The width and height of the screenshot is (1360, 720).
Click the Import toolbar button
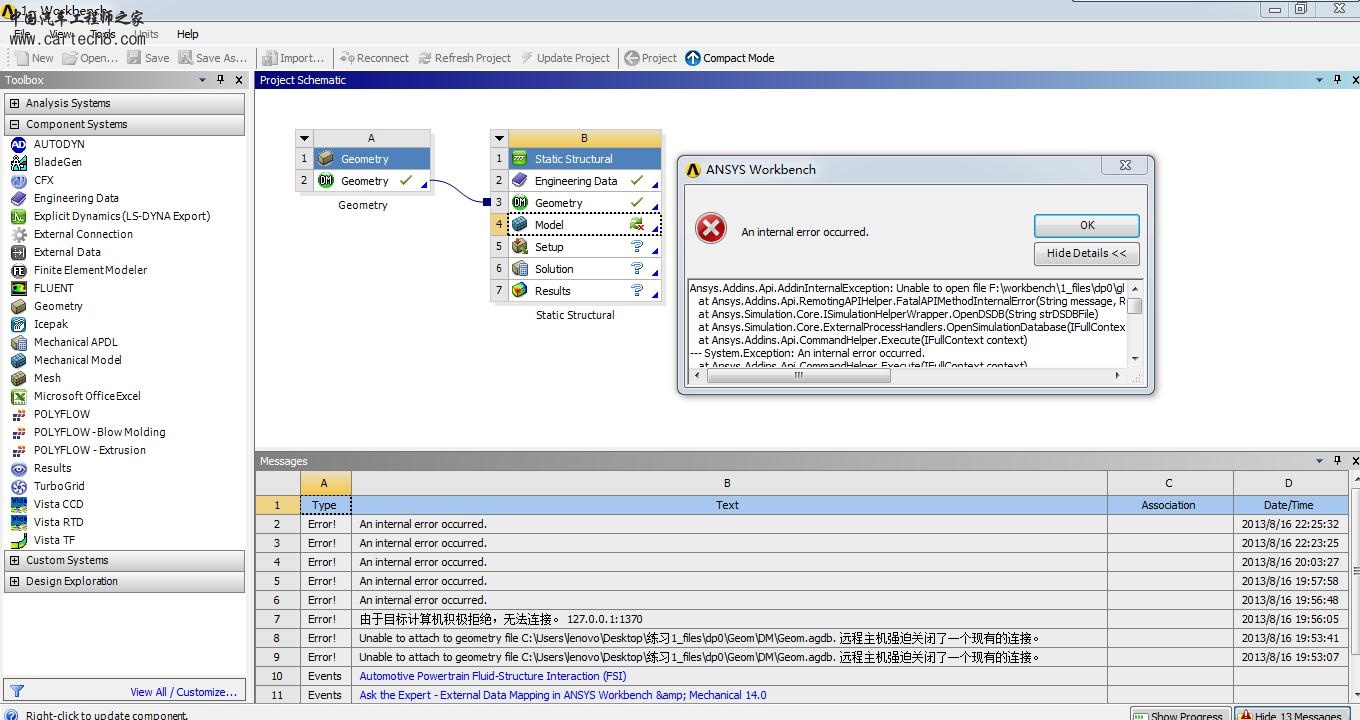pyautogui.click(x=293, y=58)
